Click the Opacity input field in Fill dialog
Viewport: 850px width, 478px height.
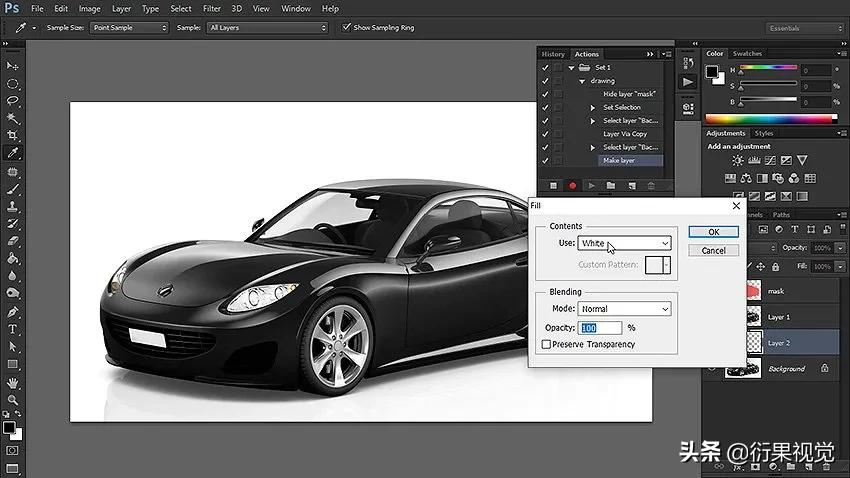click(600, 328)
